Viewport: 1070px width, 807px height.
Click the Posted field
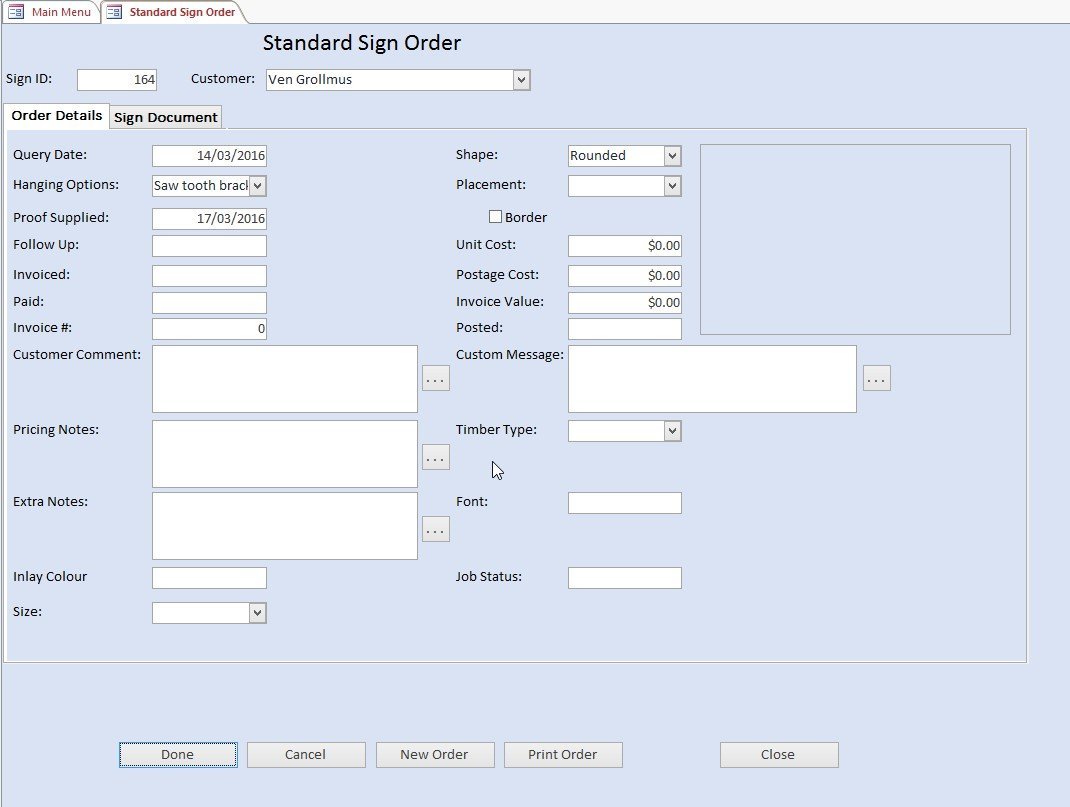(x=625, y=329)
